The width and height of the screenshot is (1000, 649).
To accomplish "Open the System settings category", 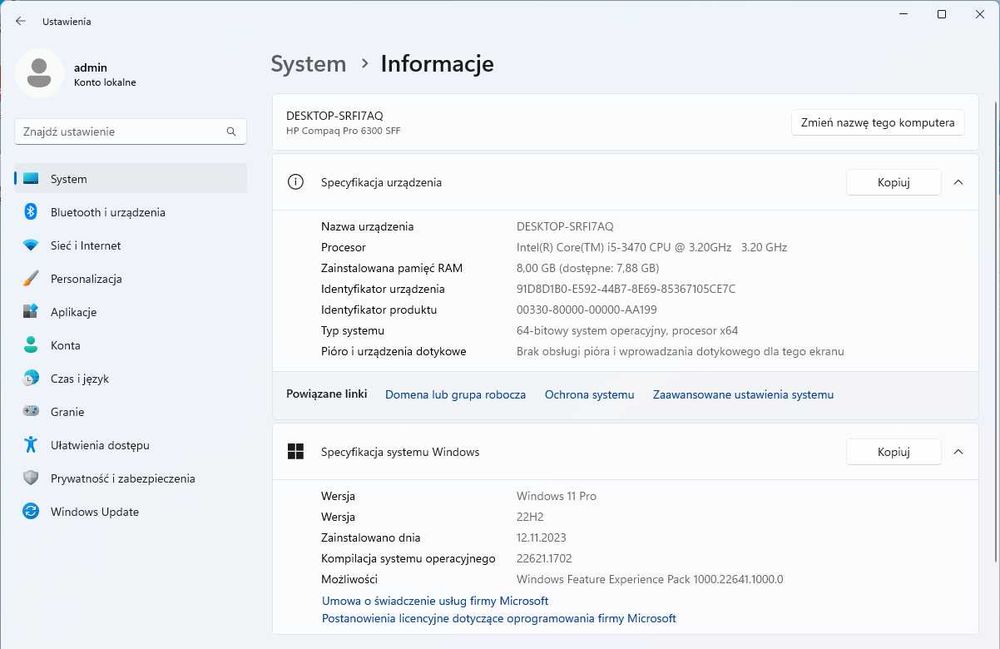I will (x=131, y=179).
